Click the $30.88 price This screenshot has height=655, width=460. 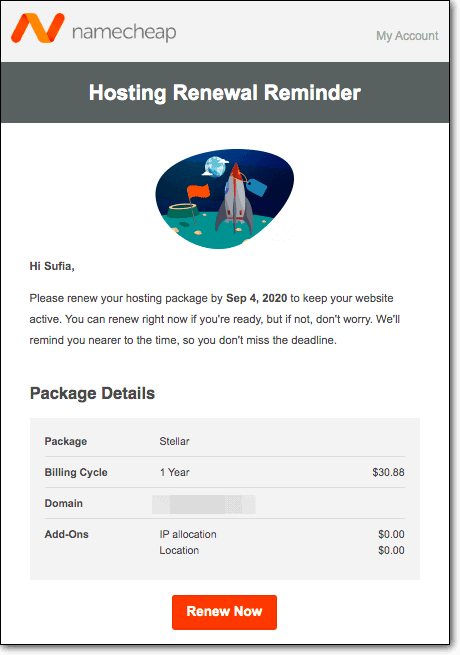388,472
